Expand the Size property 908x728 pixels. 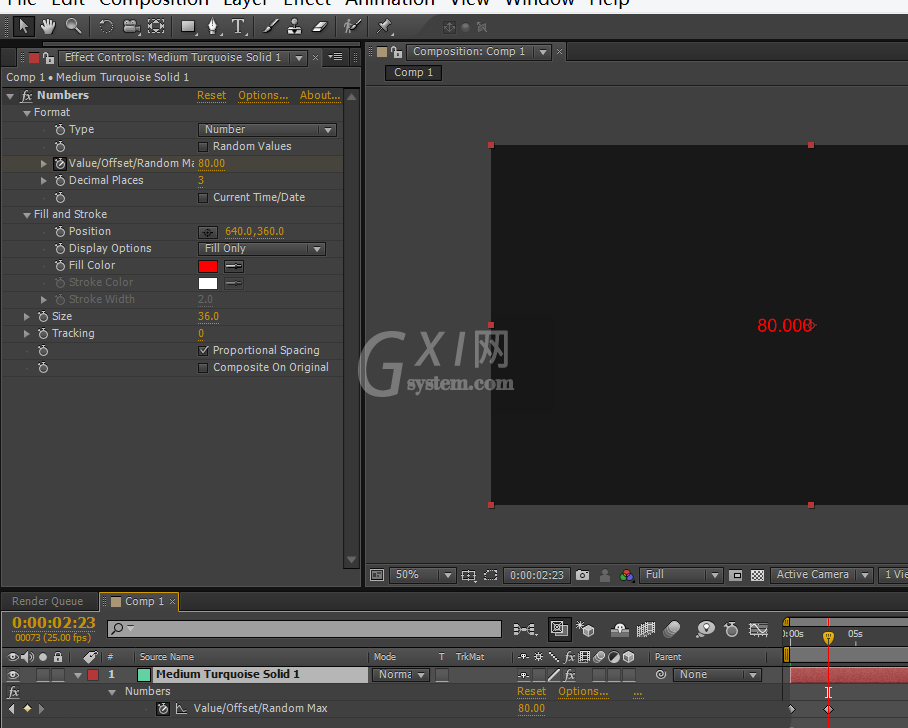27,317
